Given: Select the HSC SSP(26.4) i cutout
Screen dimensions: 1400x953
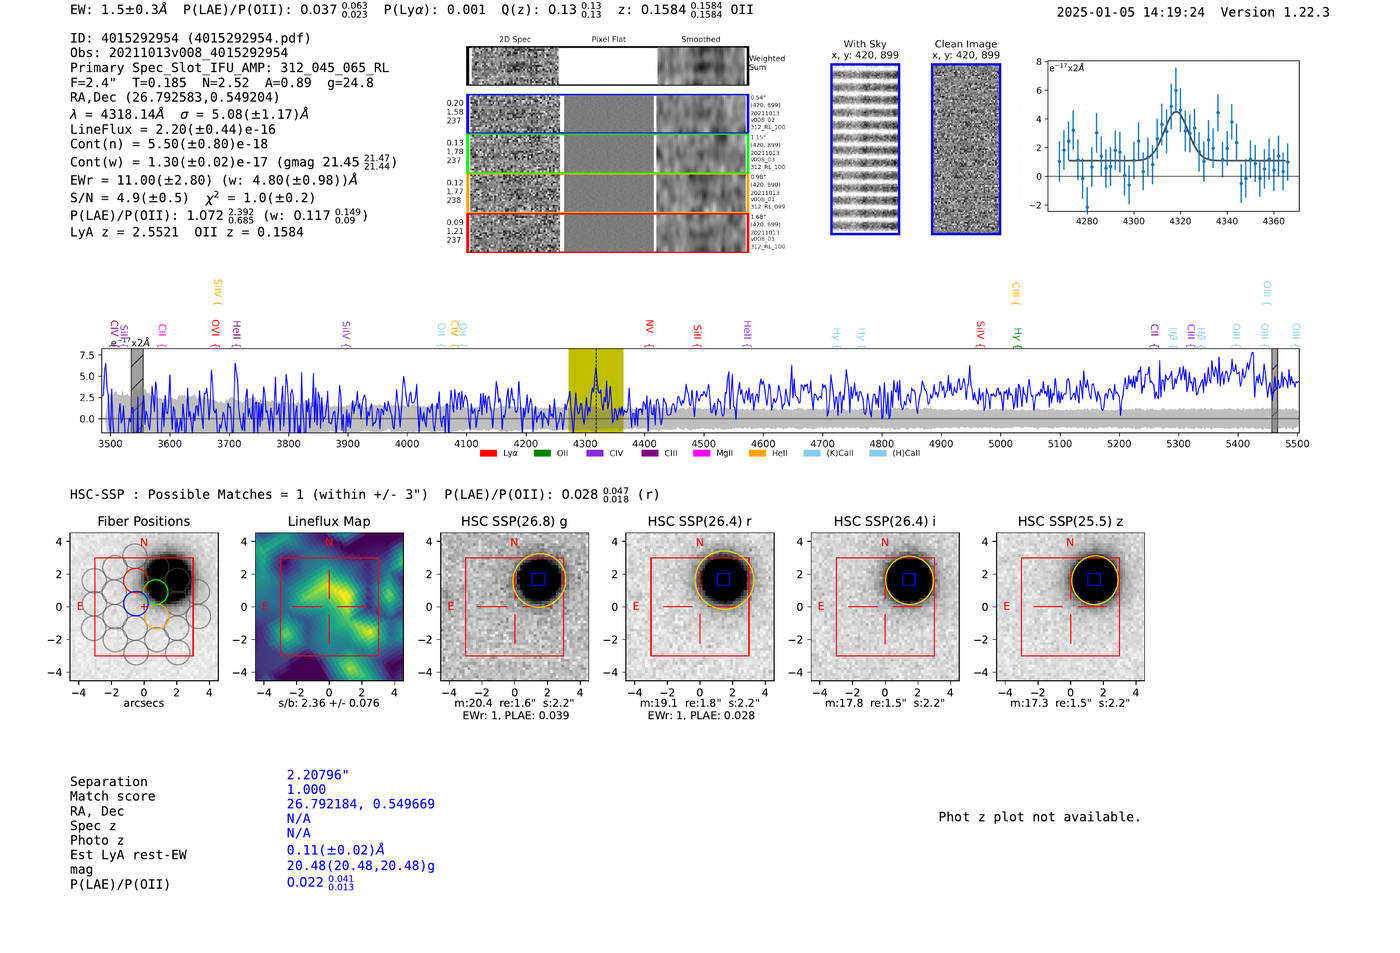Looking at the screenshot, I should pos(885,607).
